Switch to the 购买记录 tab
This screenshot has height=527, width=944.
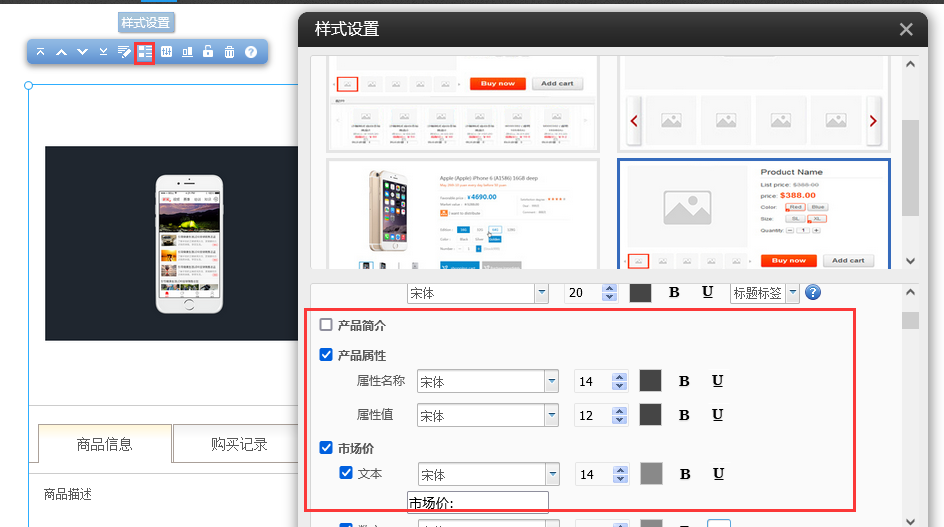[x=239, y=444]
